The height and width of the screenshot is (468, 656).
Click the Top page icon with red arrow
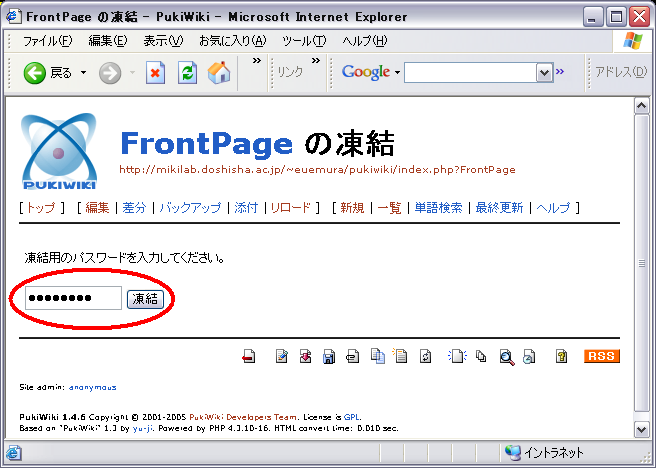click(249, 357)
